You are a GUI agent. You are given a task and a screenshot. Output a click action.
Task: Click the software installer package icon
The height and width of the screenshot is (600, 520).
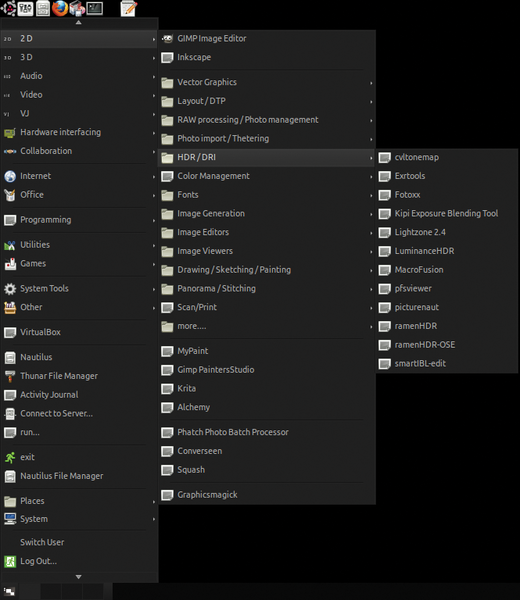(x=77, y=8)
